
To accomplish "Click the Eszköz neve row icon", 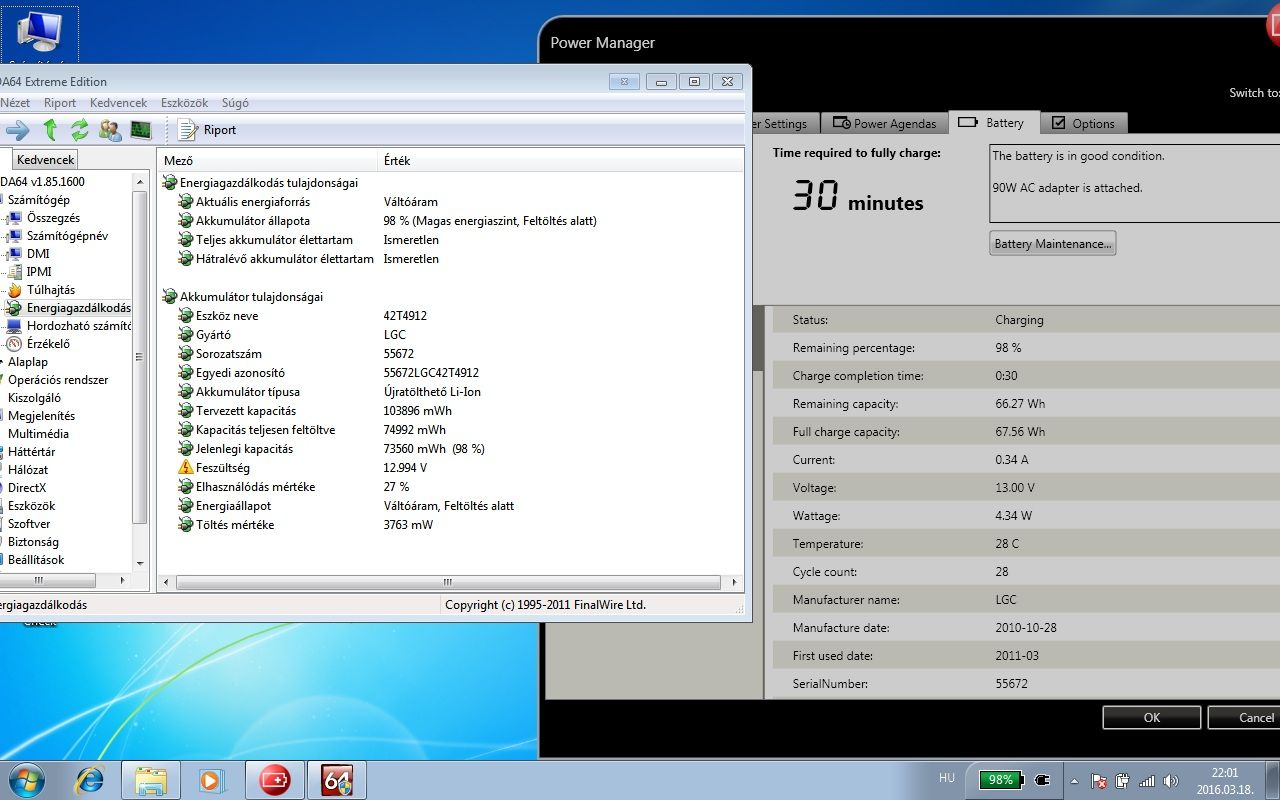I will pos(185,316).
